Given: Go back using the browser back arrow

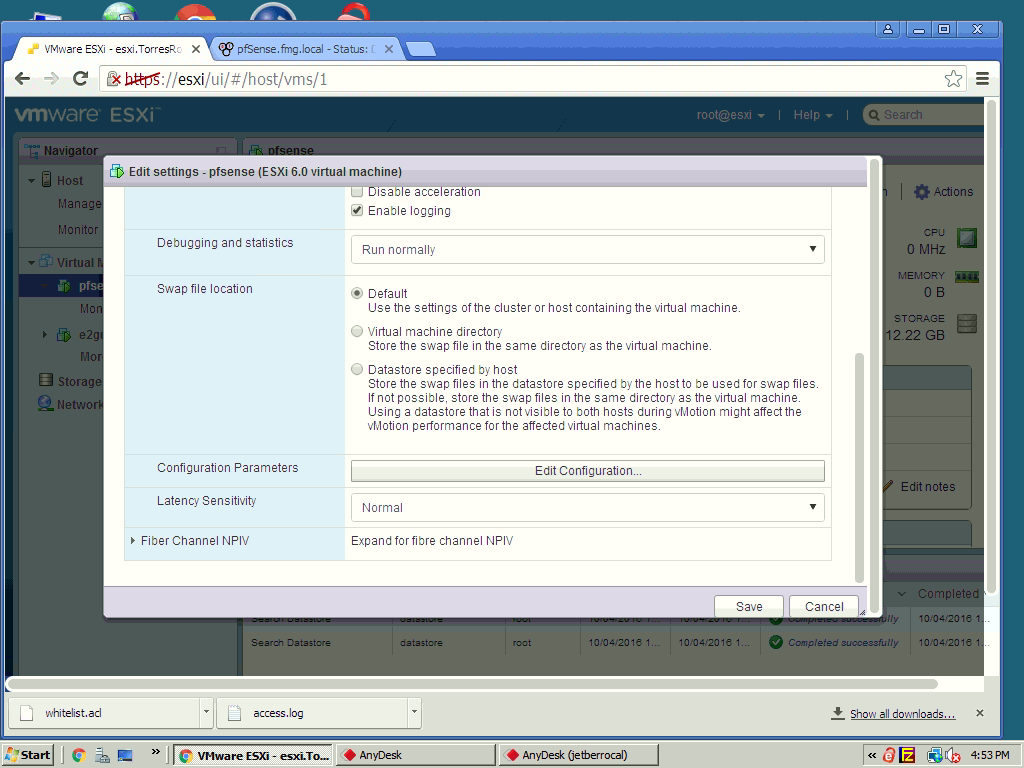Looking at the screenshot, I should [x=22, y=79].
